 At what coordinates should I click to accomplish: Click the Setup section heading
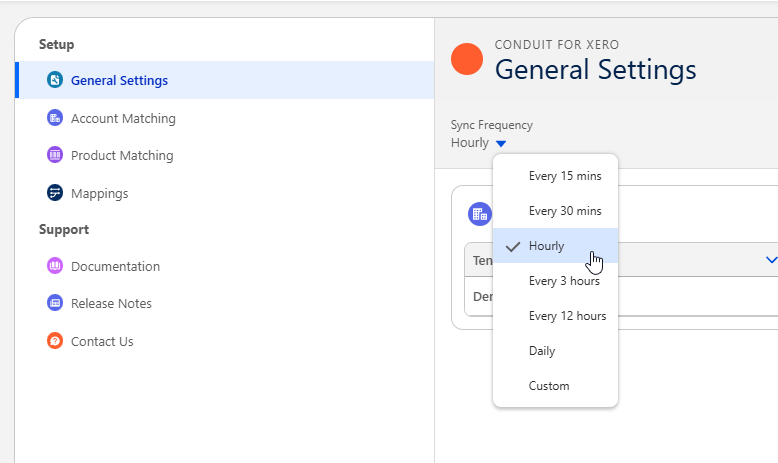point(57,44)
